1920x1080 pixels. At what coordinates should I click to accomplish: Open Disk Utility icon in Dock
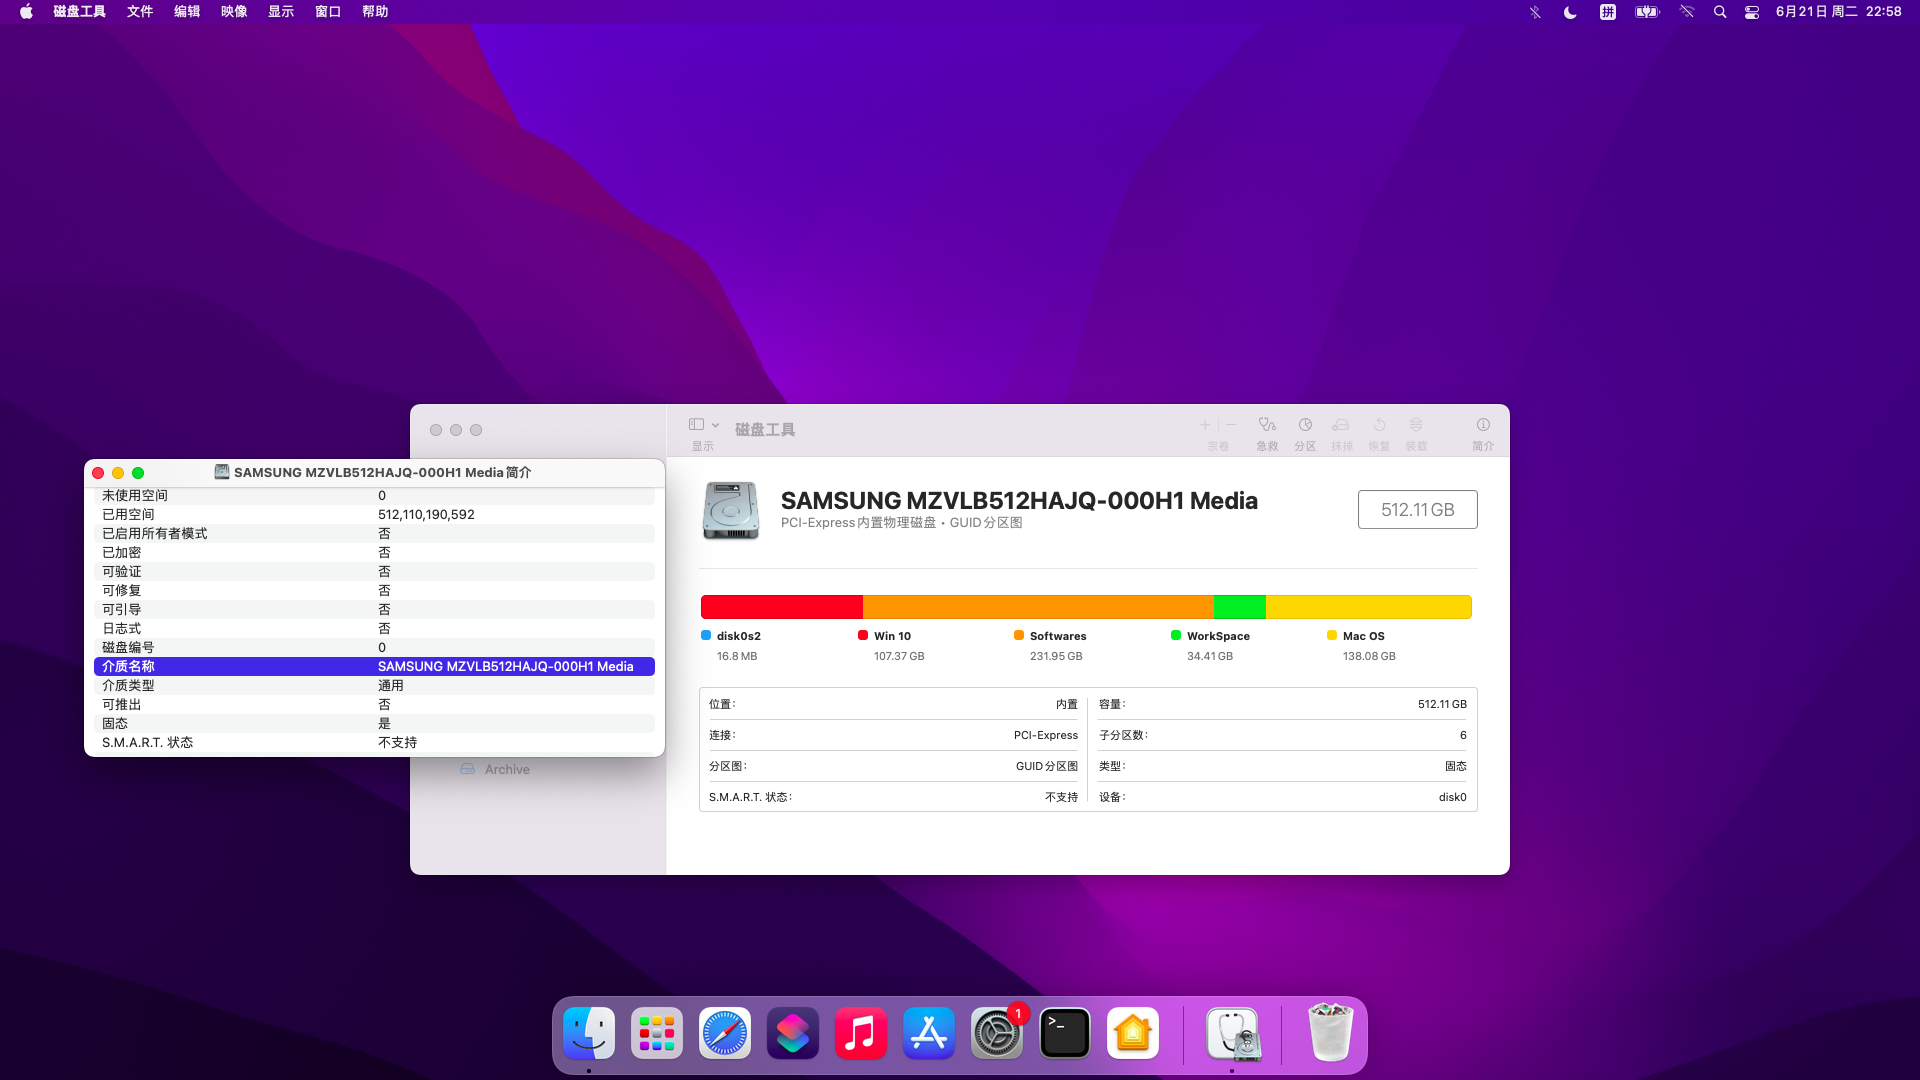1233,1034
